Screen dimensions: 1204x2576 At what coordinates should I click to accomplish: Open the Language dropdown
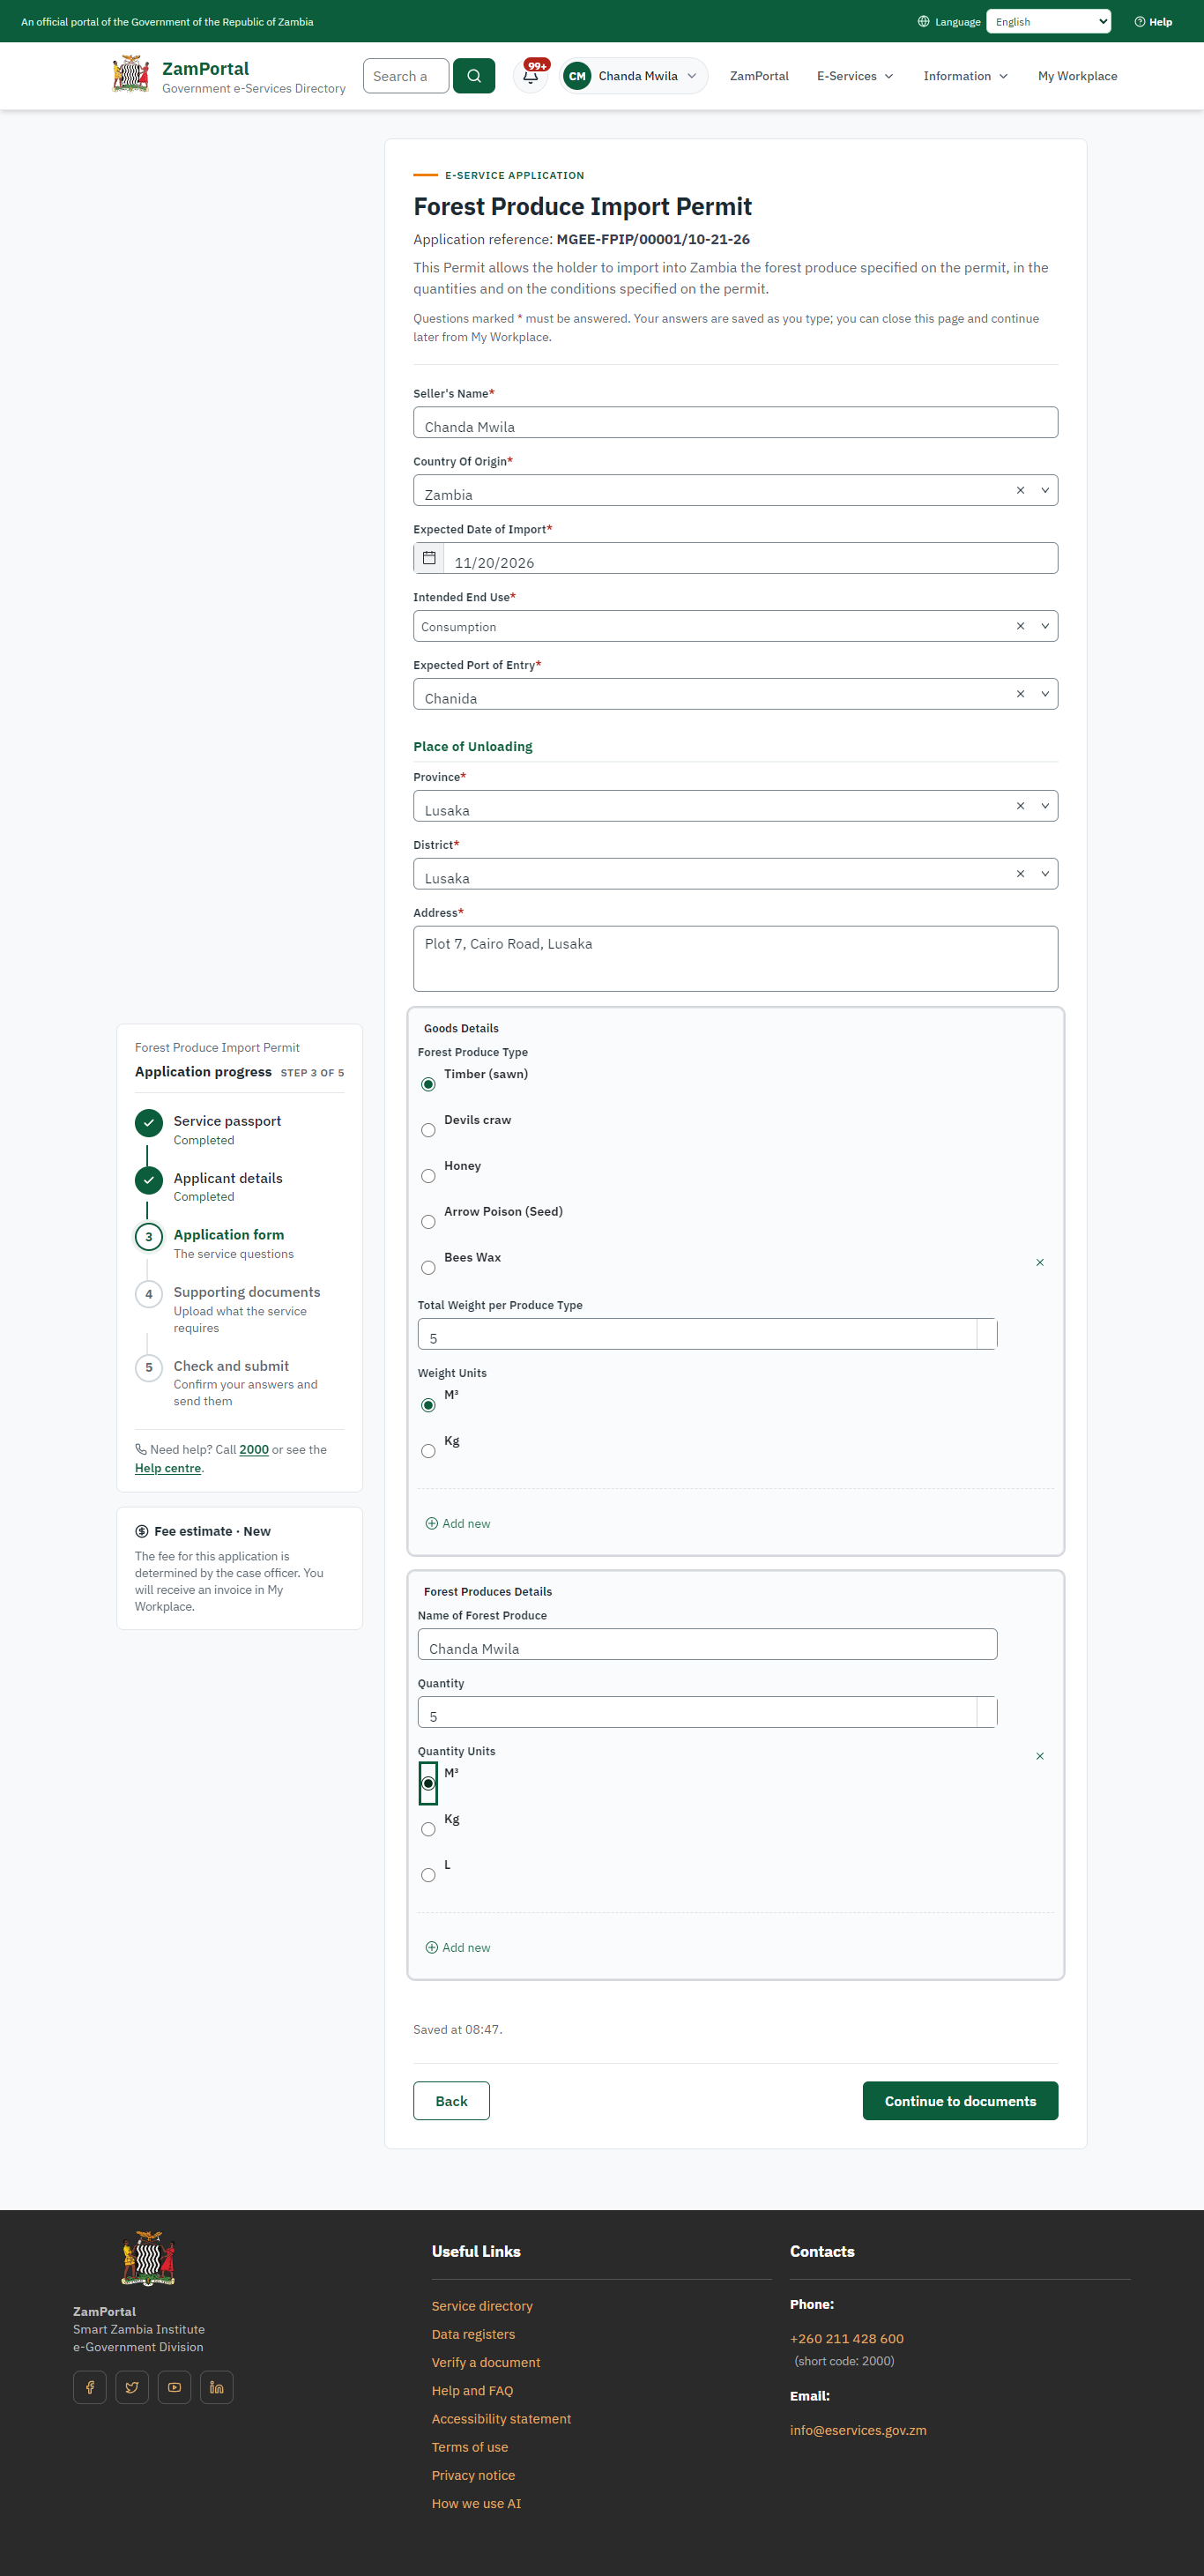pyautogui.click(x=1048, y=22)
